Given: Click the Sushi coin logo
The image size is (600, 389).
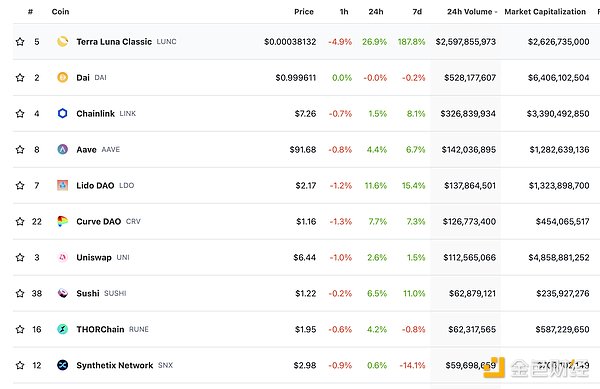Looking at the screenshot, I should [x=62, y=293].
